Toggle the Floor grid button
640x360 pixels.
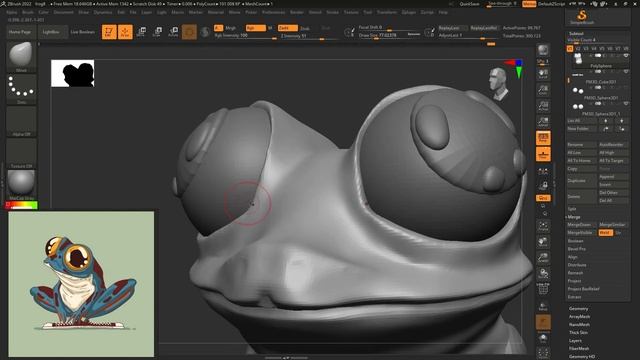click(543, 154)
